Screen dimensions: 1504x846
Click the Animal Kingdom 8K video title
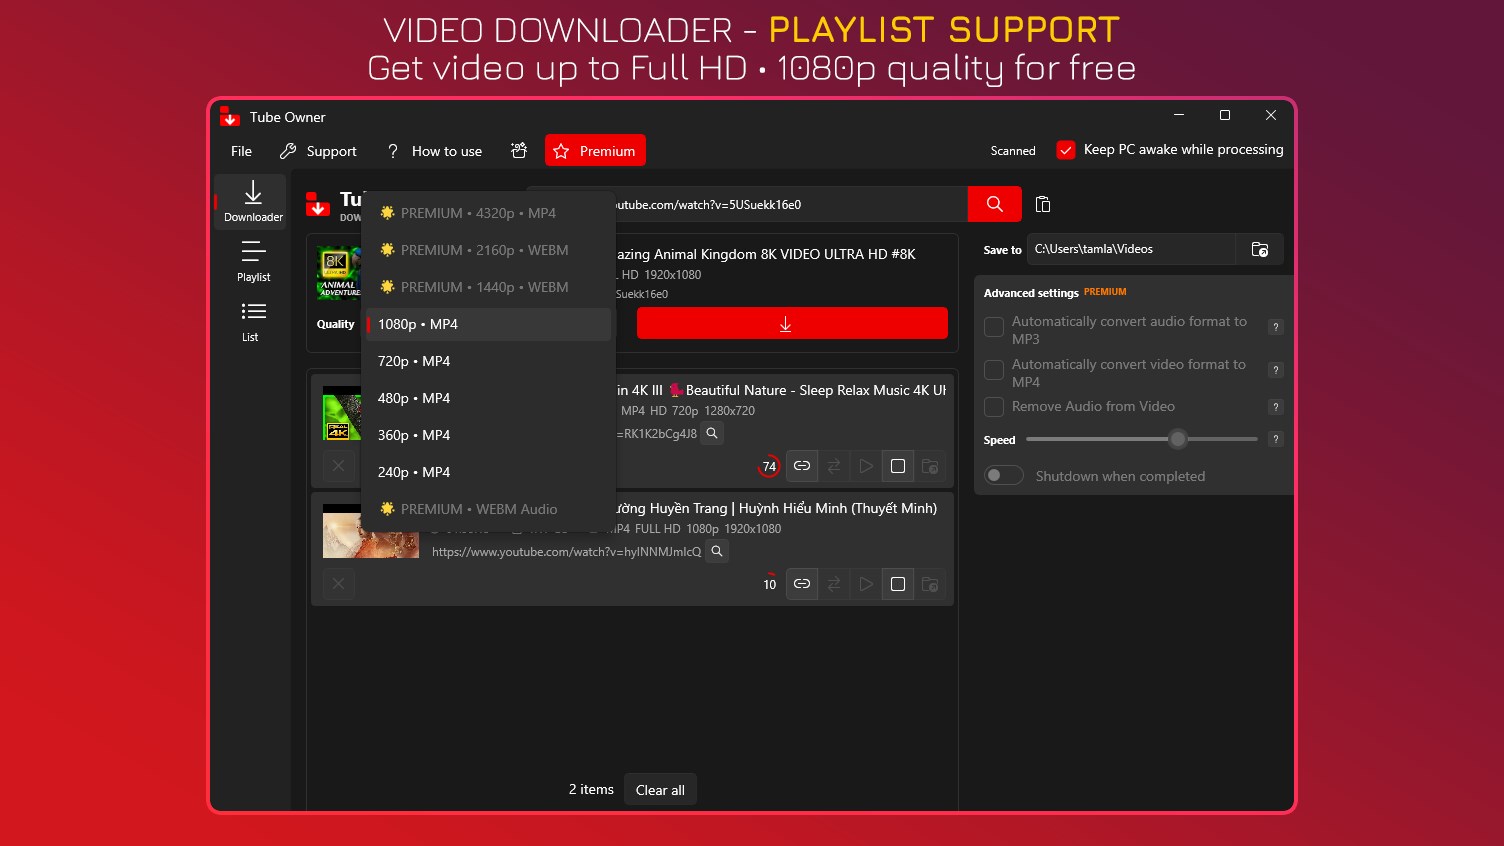pyautogui.click(x=765, y=254)
